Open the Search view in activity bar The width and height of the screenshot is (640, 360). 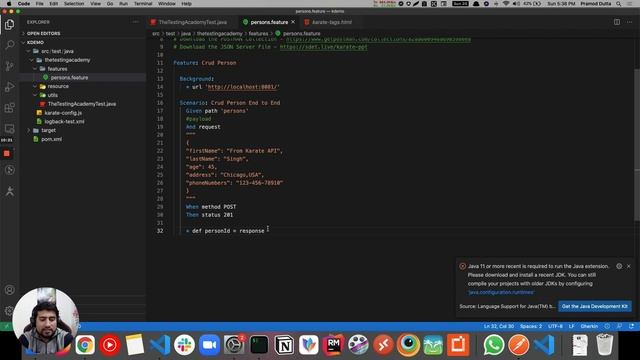[x=9, y=45]
